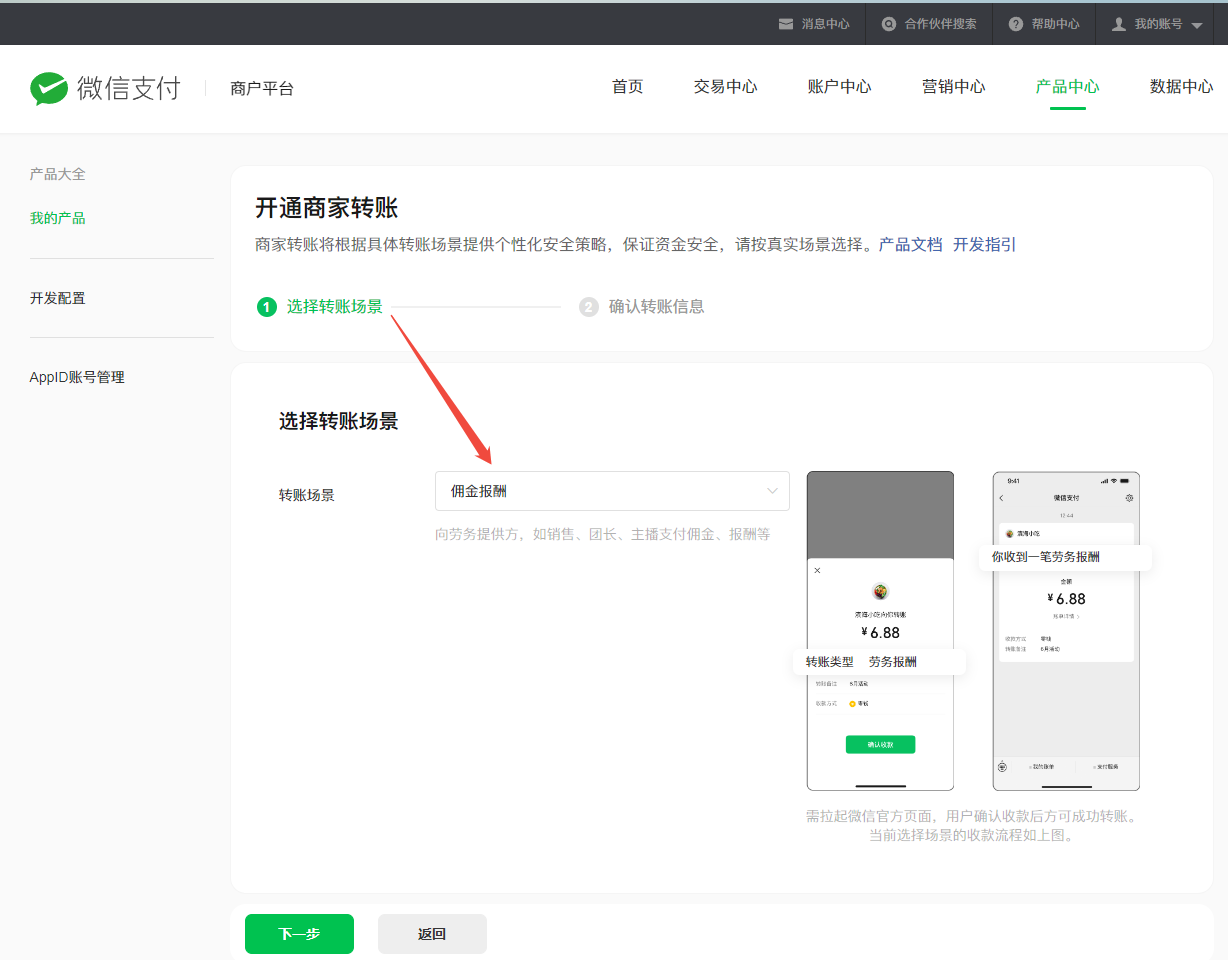
Task: Click the 你收到一笔劳务报酬 callout
Action: pyautogui.click(x=1066, y=557)
